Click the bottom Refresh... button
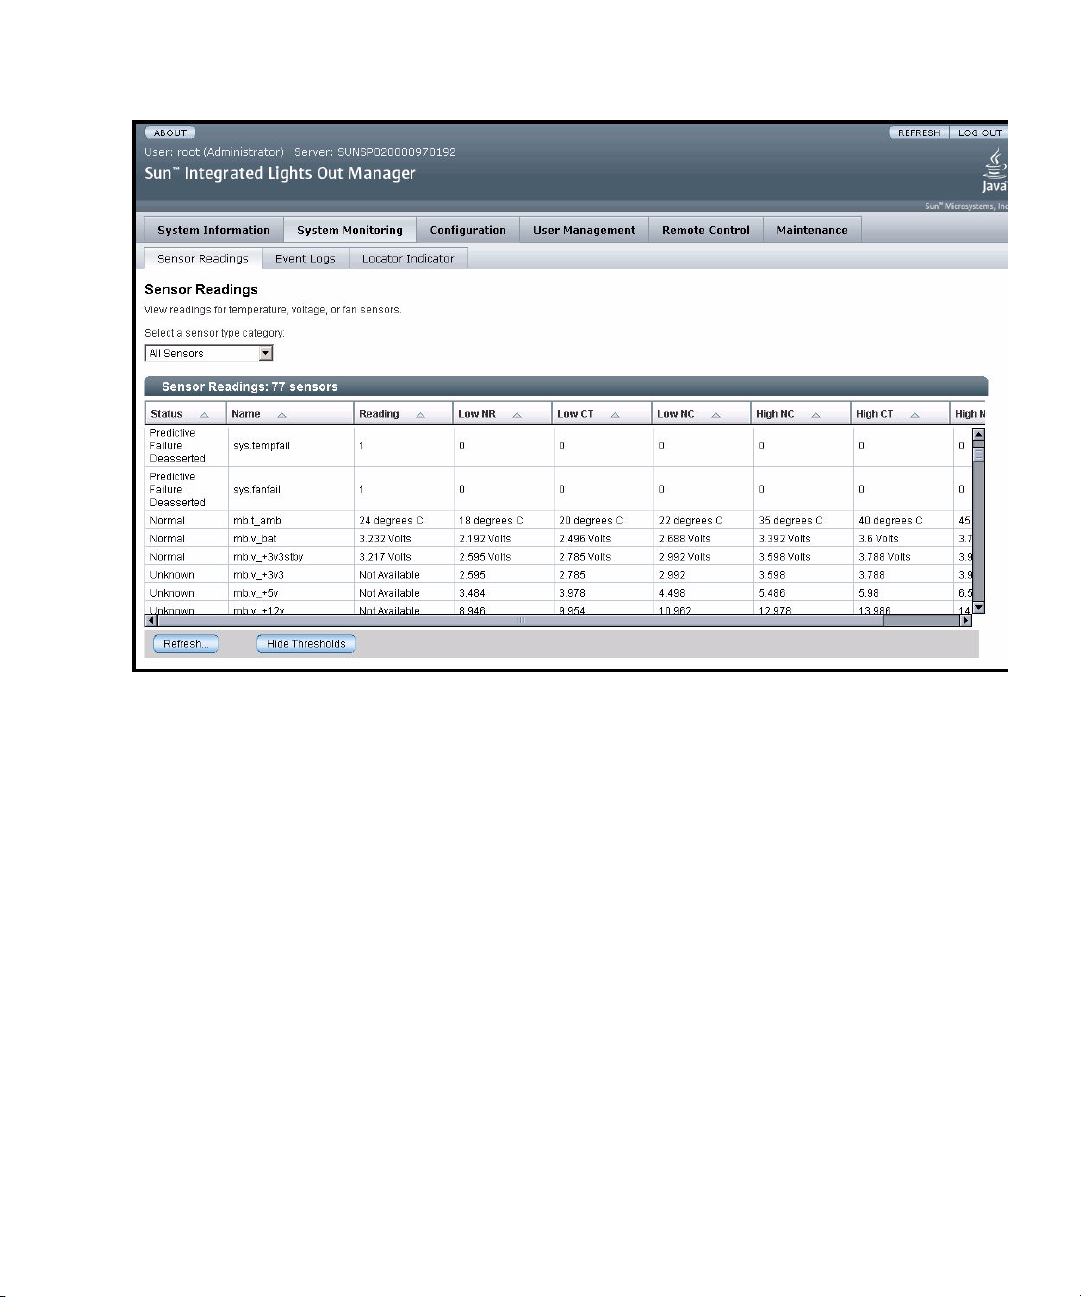 coord(186,644)
